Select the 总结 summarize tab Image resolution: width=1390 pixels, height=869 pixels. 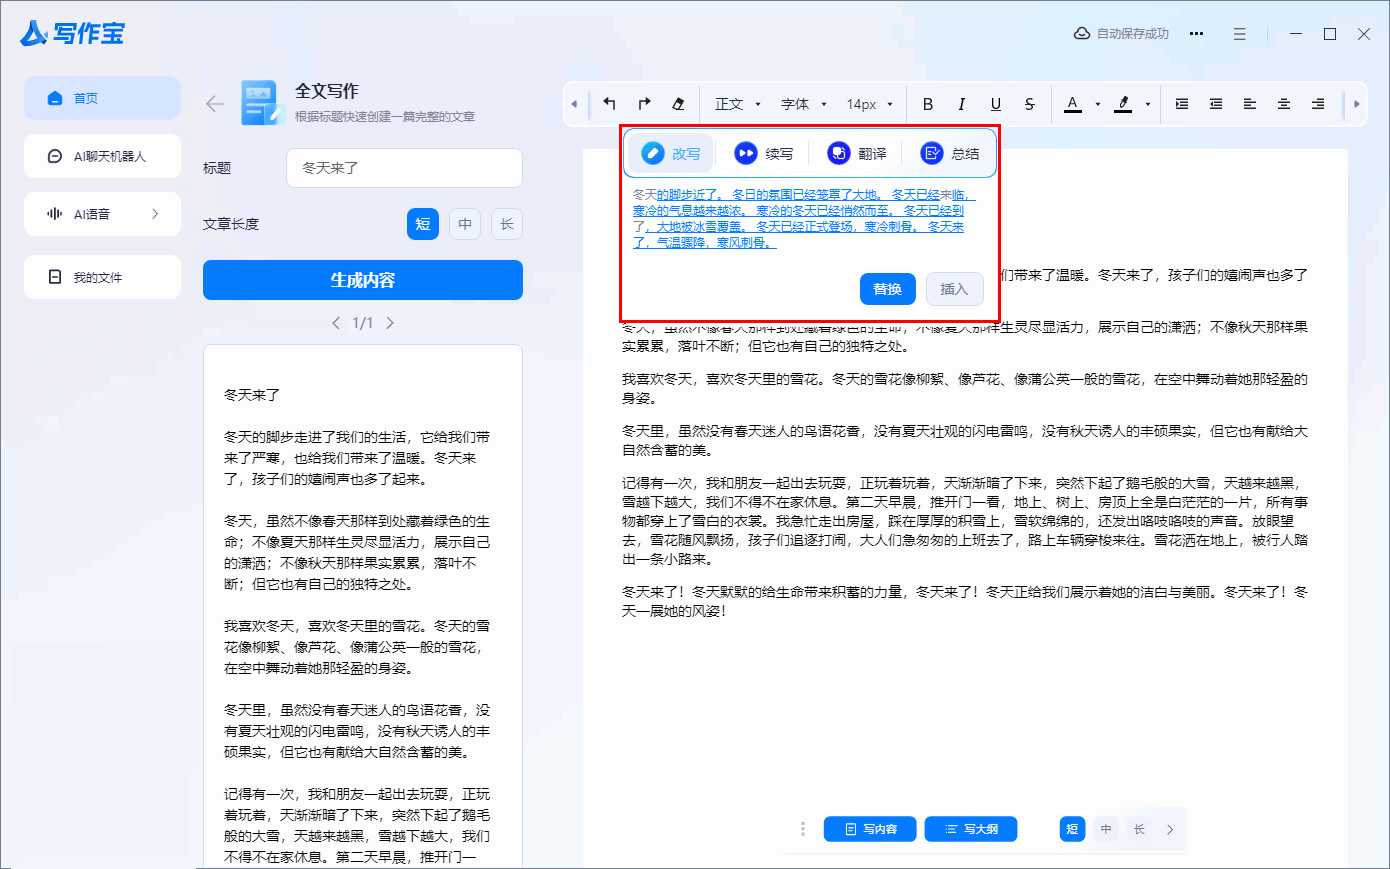(x=950, y=153)
